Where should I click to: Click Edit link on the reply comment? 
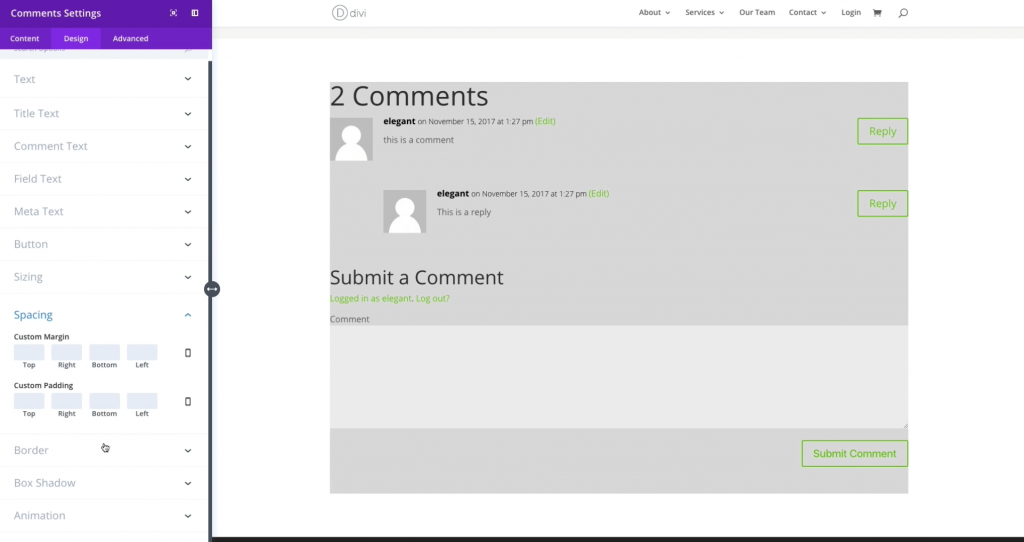point(599,194)
